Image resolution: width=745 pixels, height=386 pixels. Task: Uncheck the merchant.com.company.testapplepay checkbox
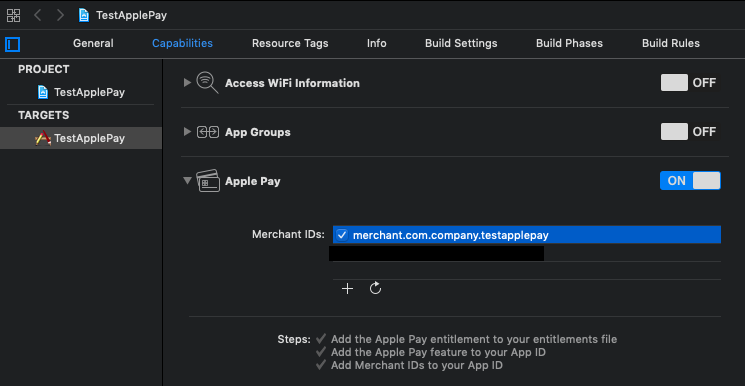coord(342,235)
